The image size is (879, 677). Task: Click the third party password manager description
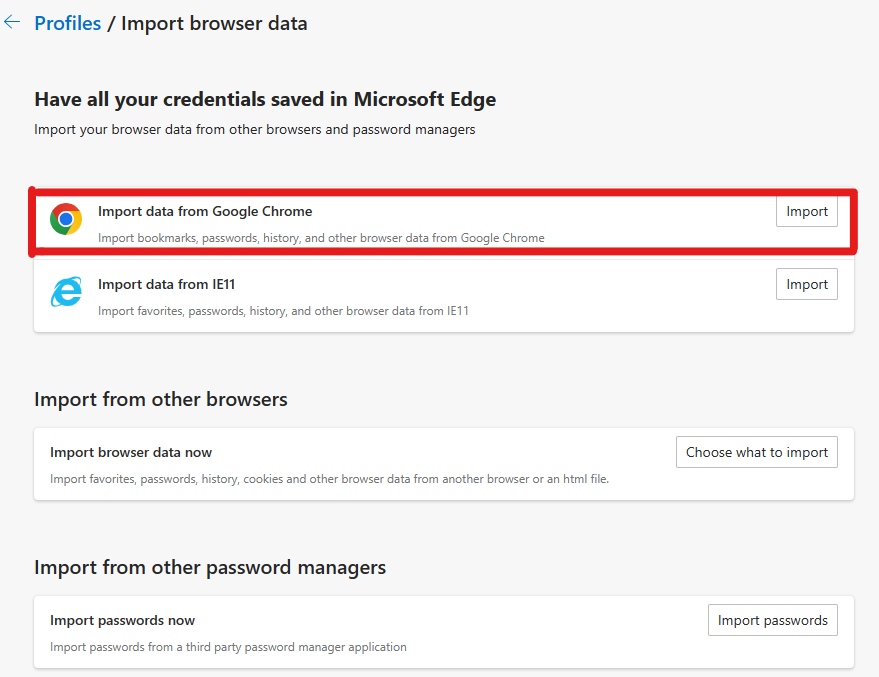click(228, 647)
